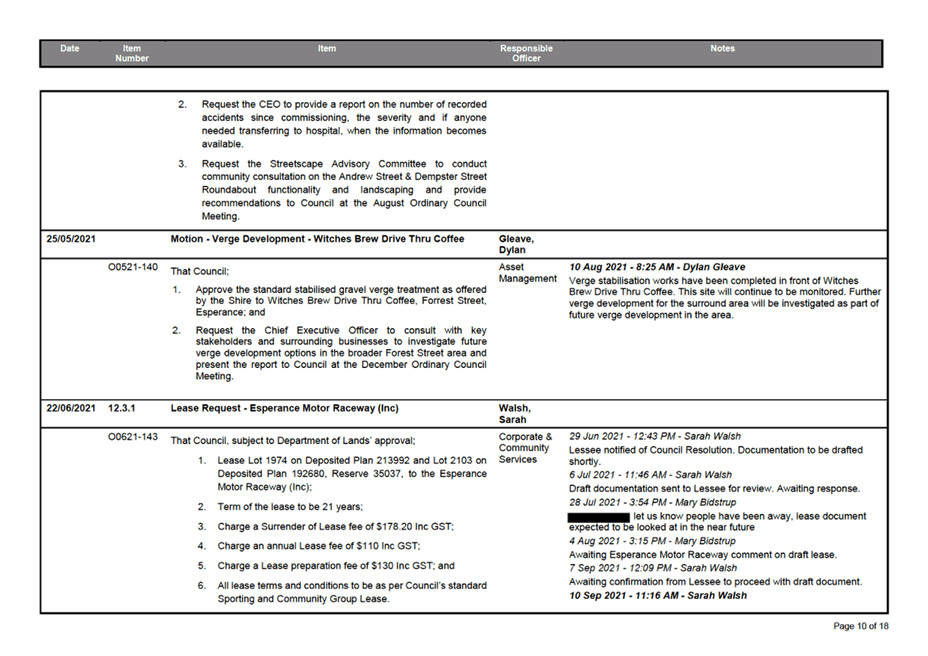Select the Notes column header

pos(722,48)
